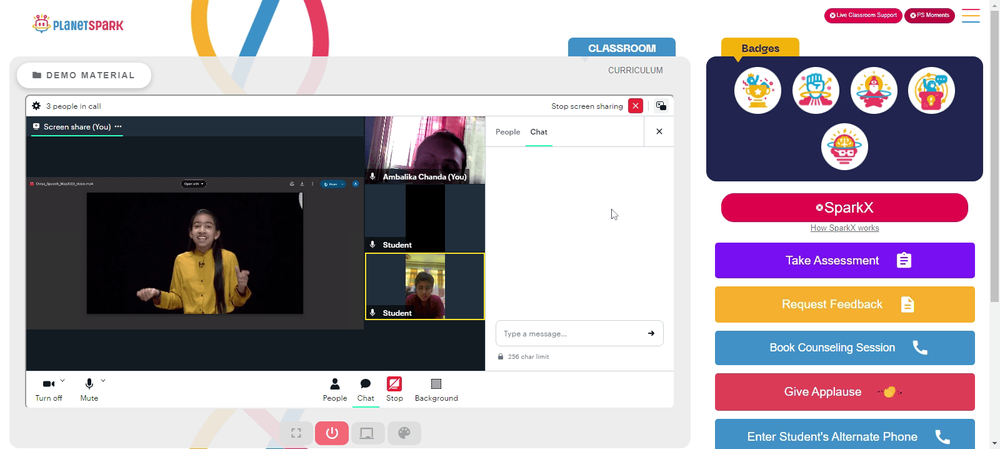Select the trophy star badge
The height and width of the screenshot is (449, 1000).
click(x=758, y=91)
